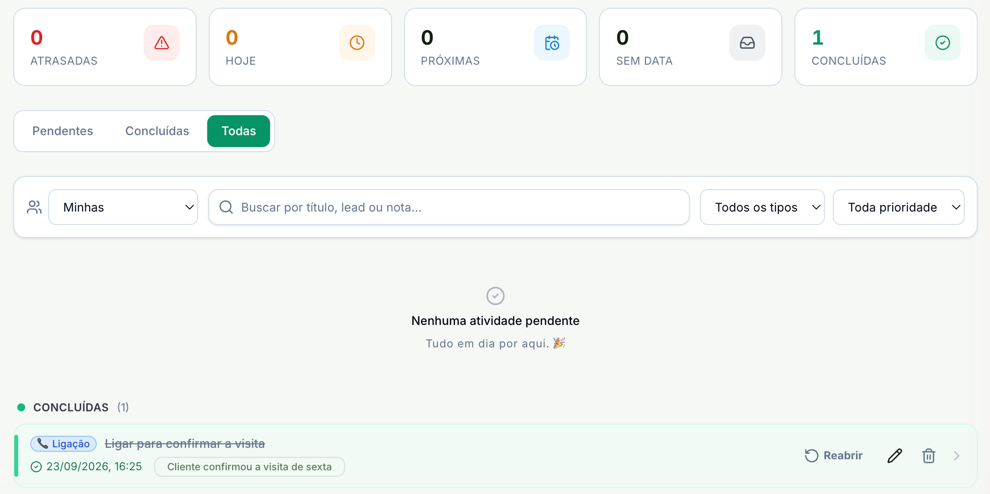Click the blue calendar icon on Próximas card
The image size is (990, 494).
(x=552, y=43)
